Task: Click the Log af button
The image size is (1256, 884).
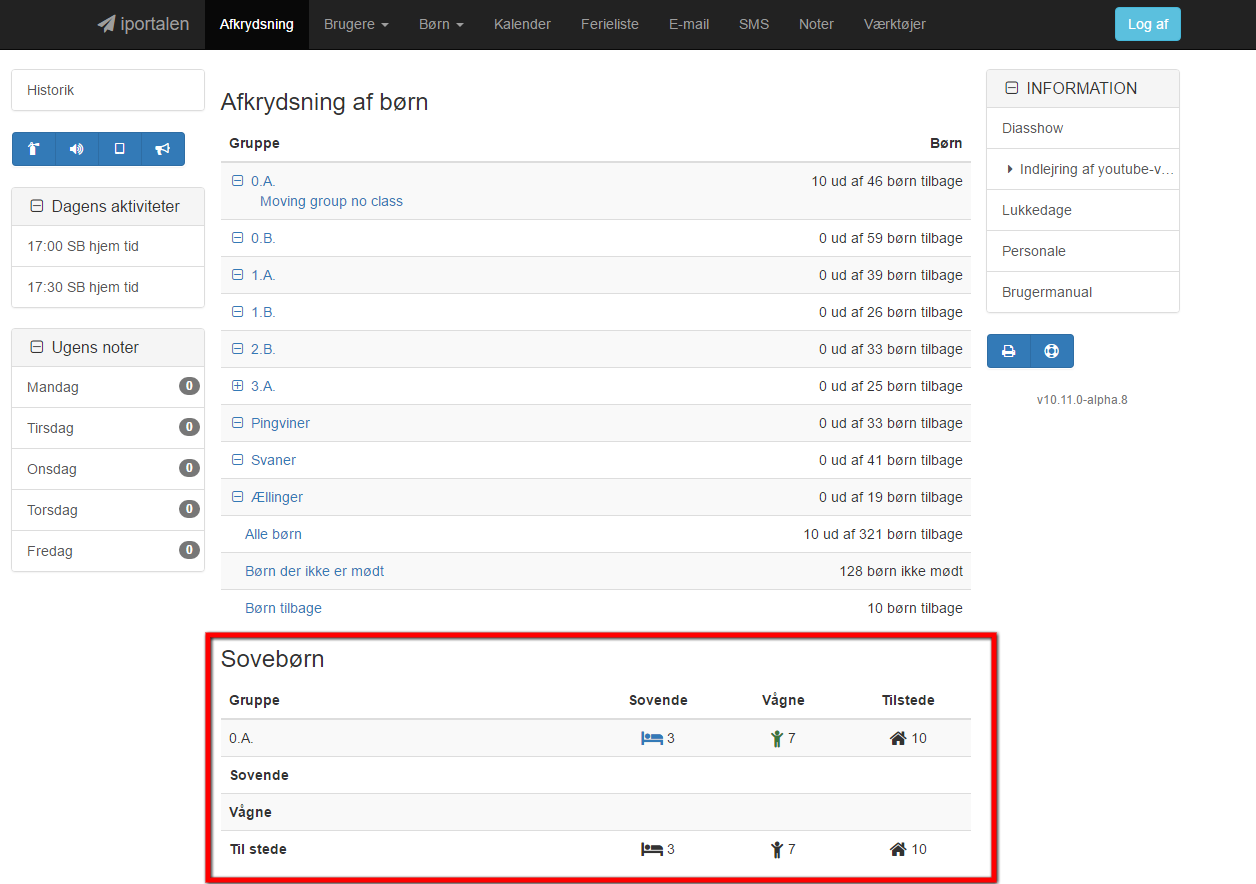Action: coord(1148,24)
